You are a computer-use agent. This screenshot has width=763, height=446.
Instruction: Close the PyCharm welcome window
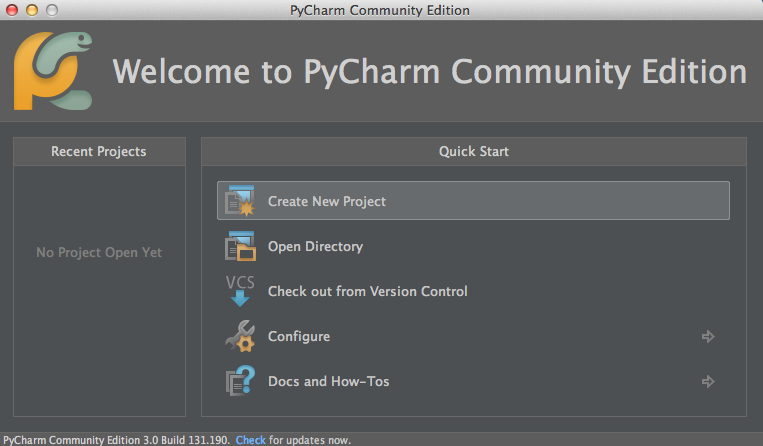pyautogui.click(x=12, y=10)
